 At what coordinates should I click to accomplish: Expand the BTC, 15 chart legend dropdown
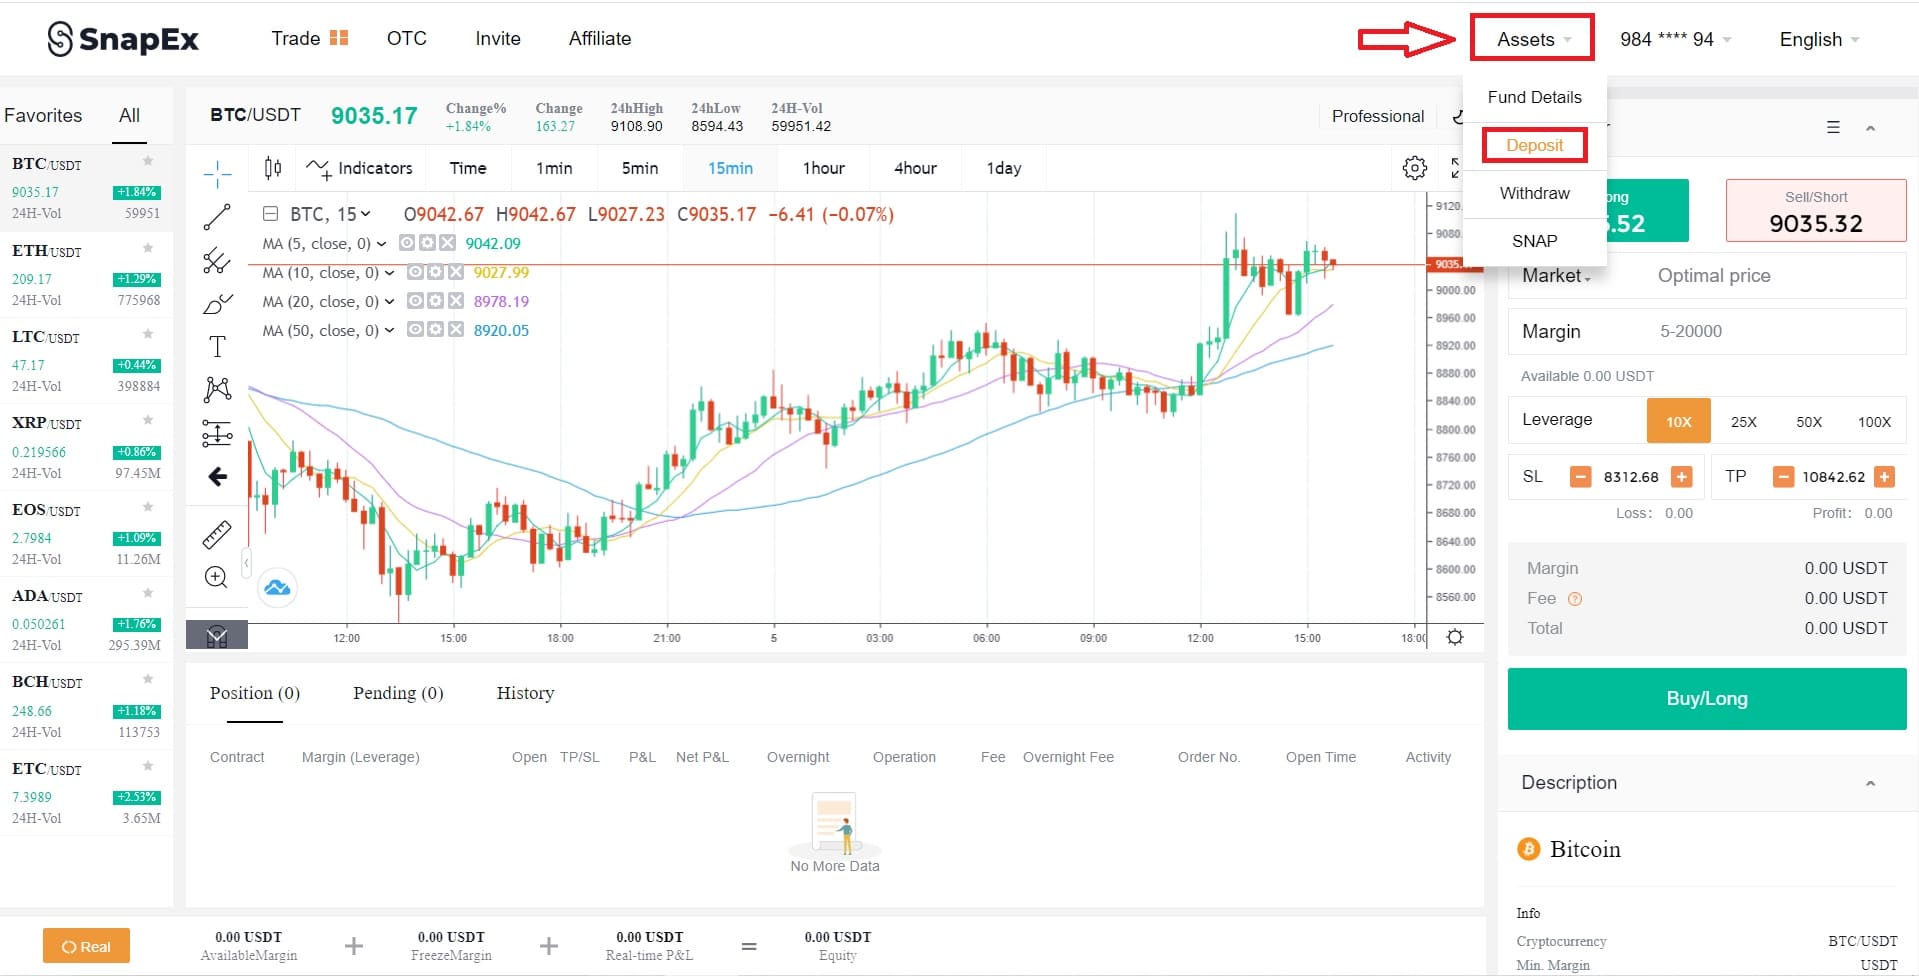coord(366,214)
